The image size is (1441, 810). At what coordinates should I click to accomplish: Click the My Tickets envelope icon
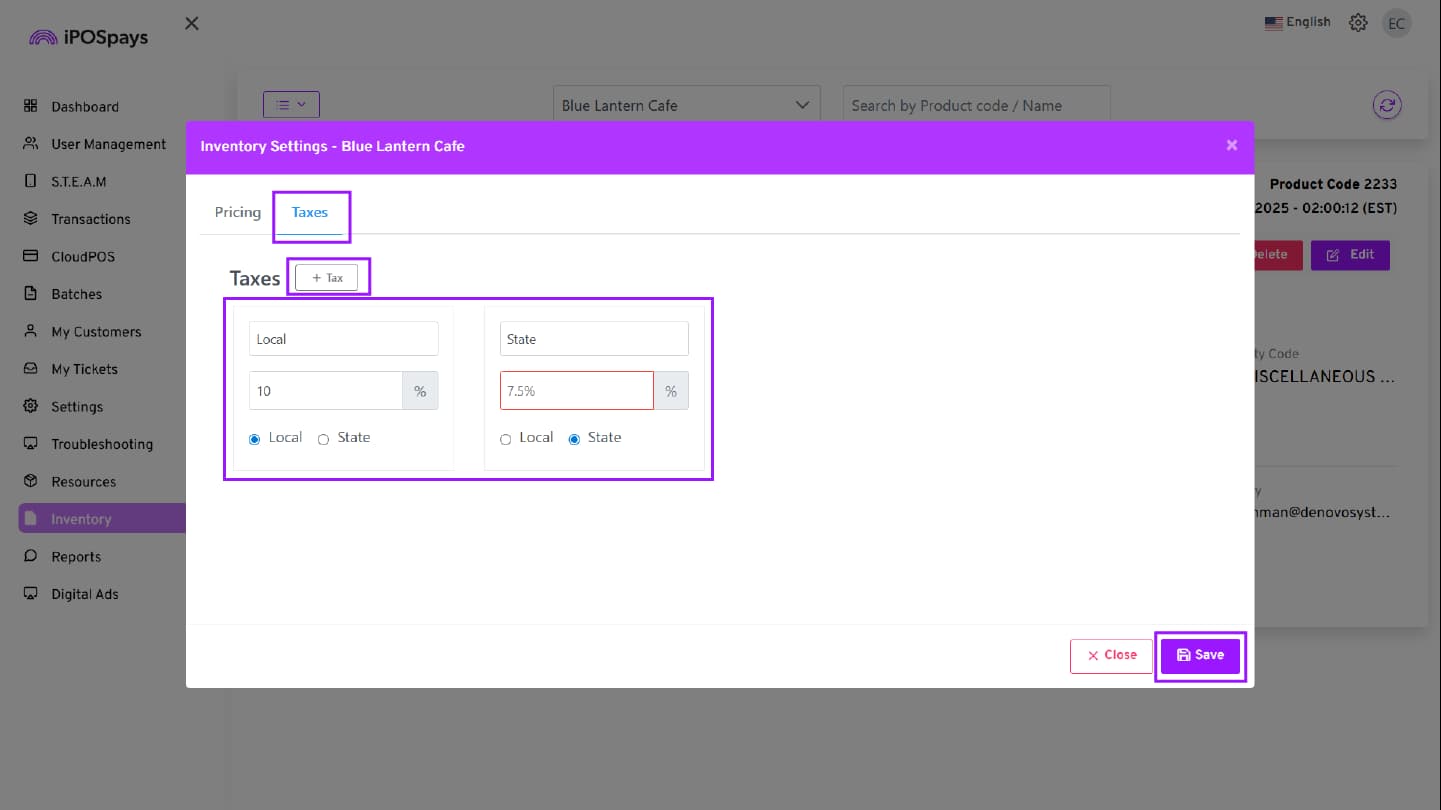click(31, 369)
